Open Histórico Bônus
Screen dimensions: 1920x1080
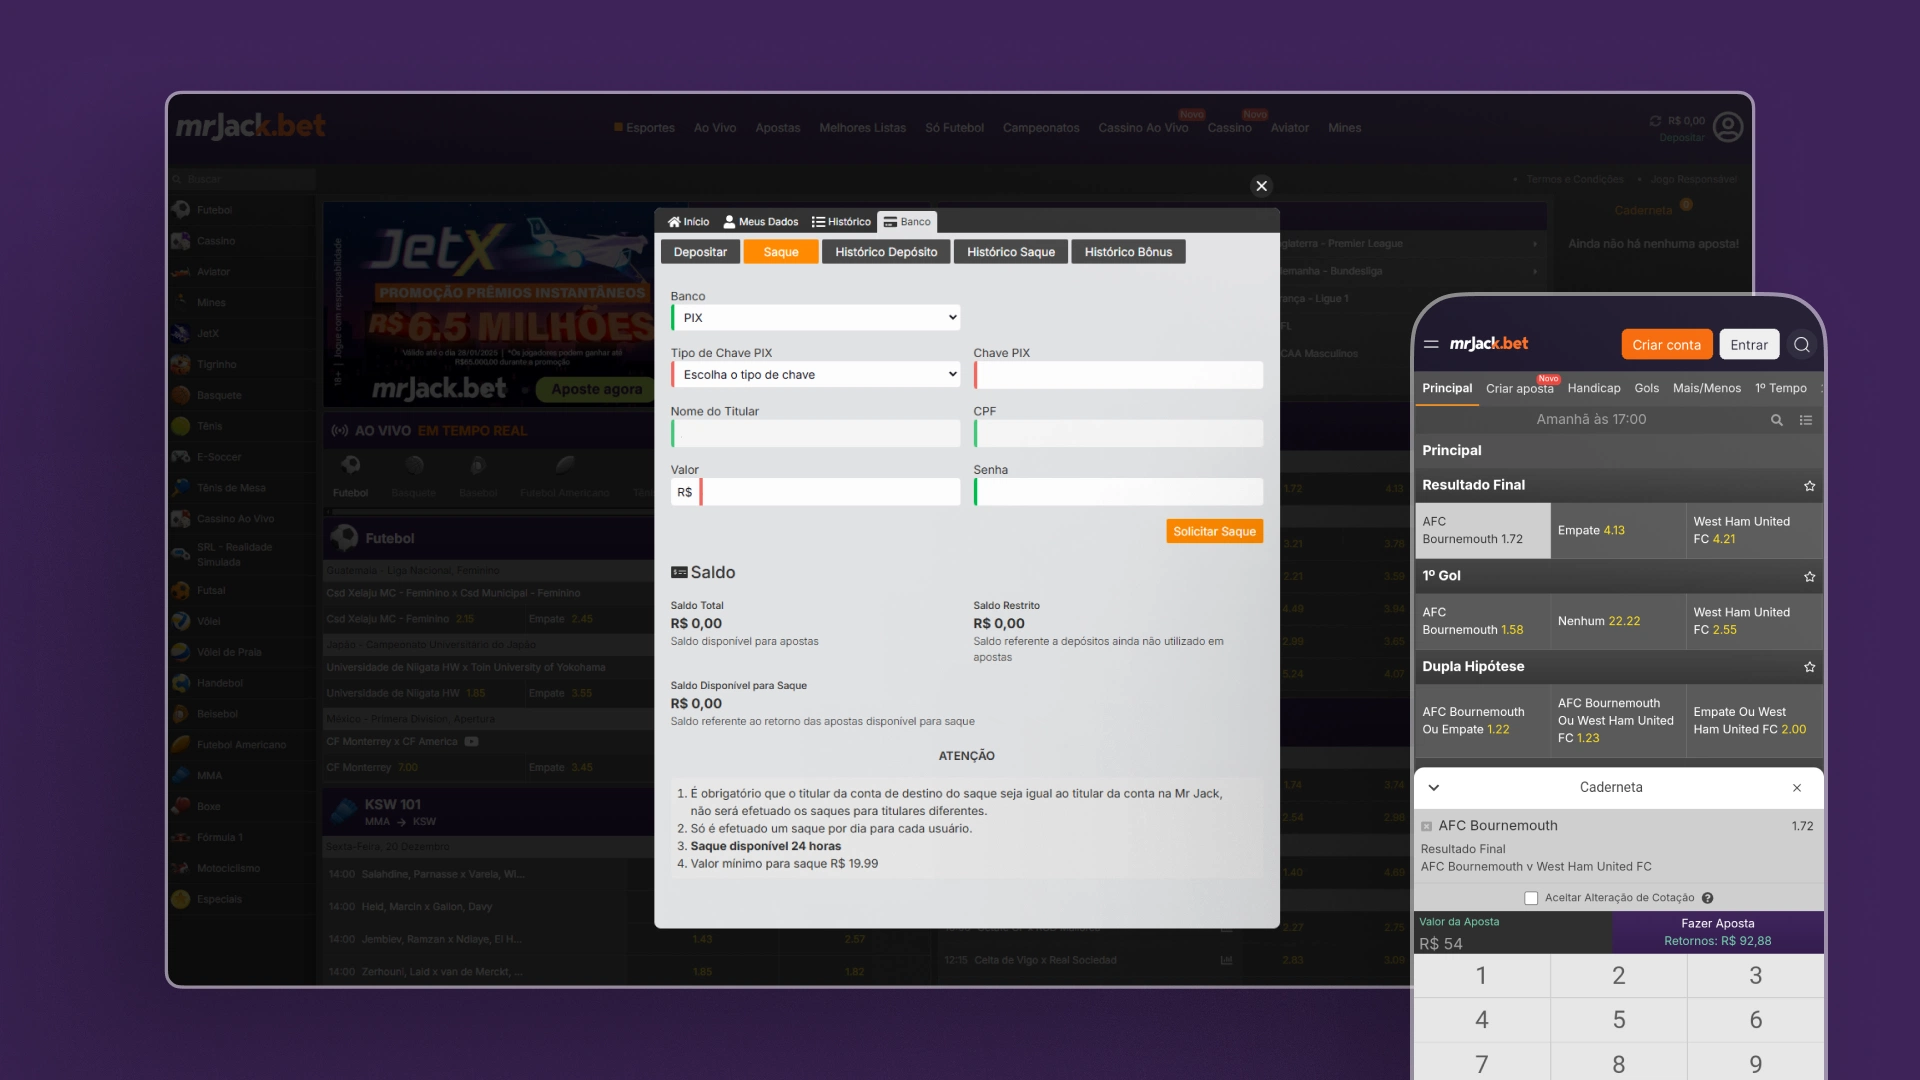click(x=1128, y=252)
